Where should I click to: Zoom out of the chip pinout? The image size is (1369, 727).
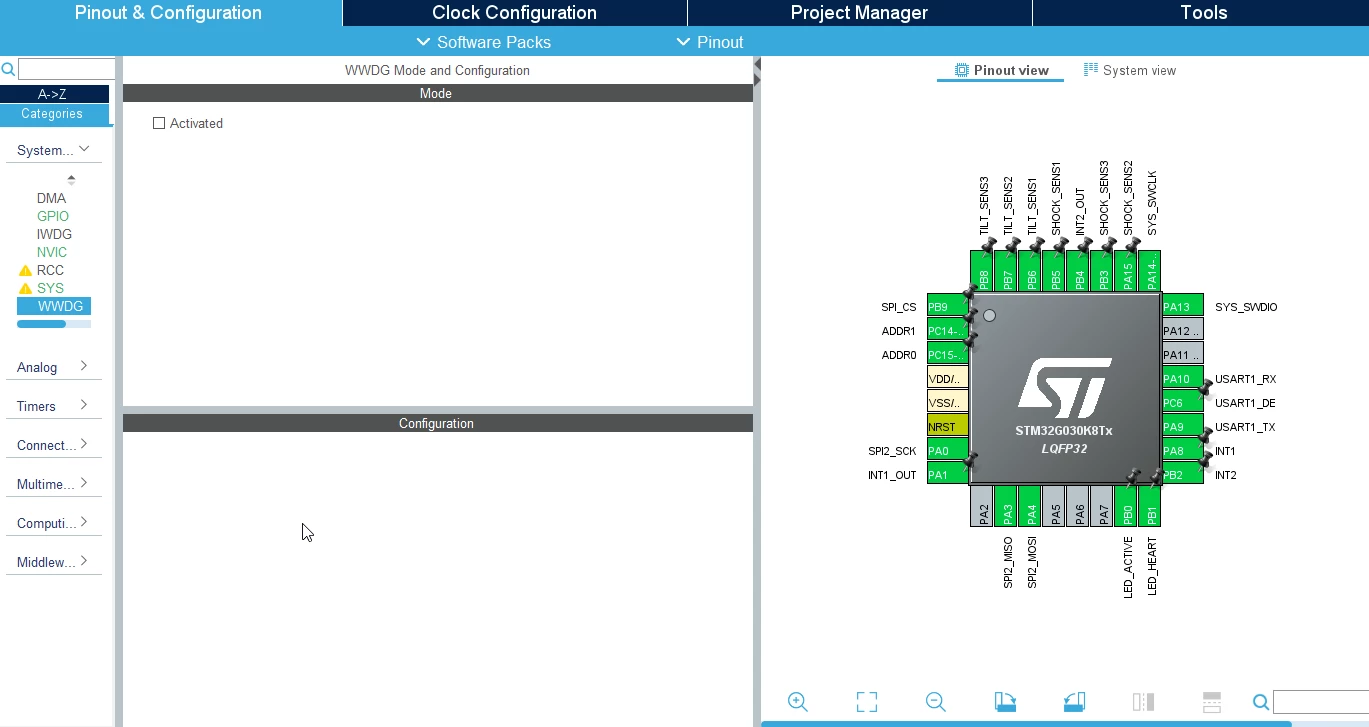(x=936, y=702)
